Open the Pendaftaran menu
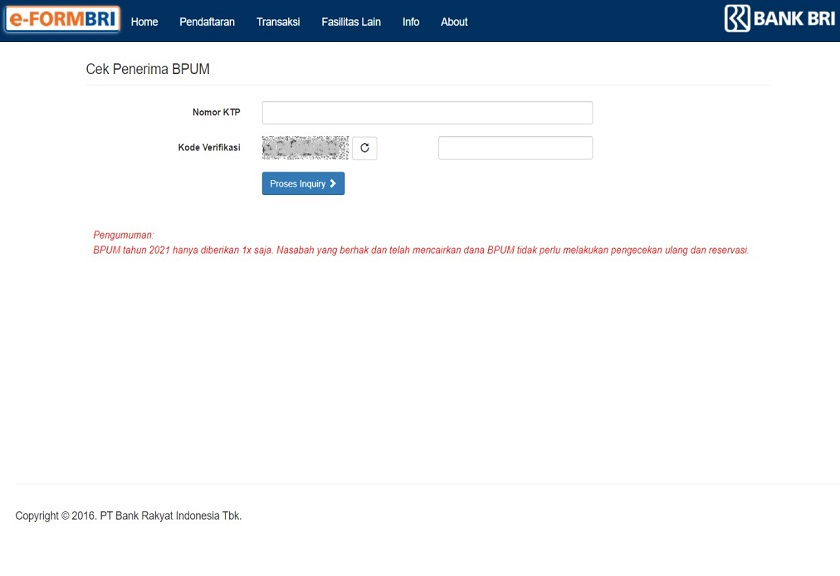The width and height of the screenshot is (840, 576). coord(207,22)
